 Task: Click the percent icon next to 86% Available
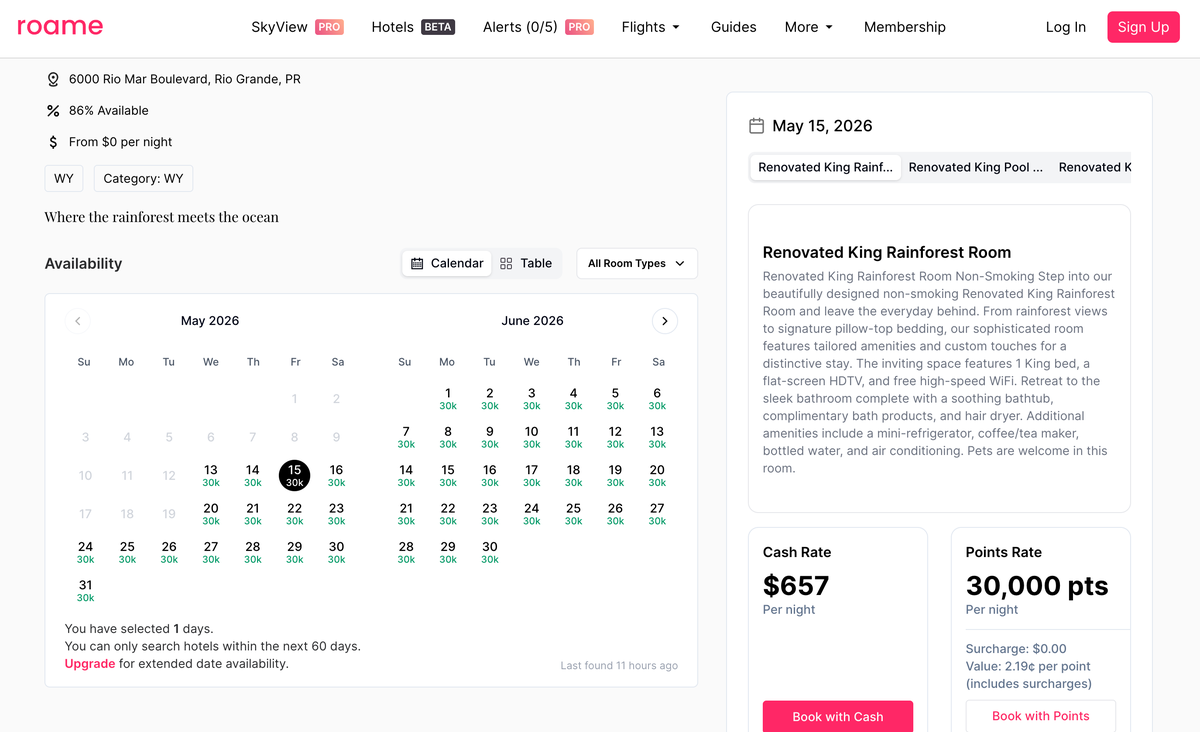click(53, 110)
